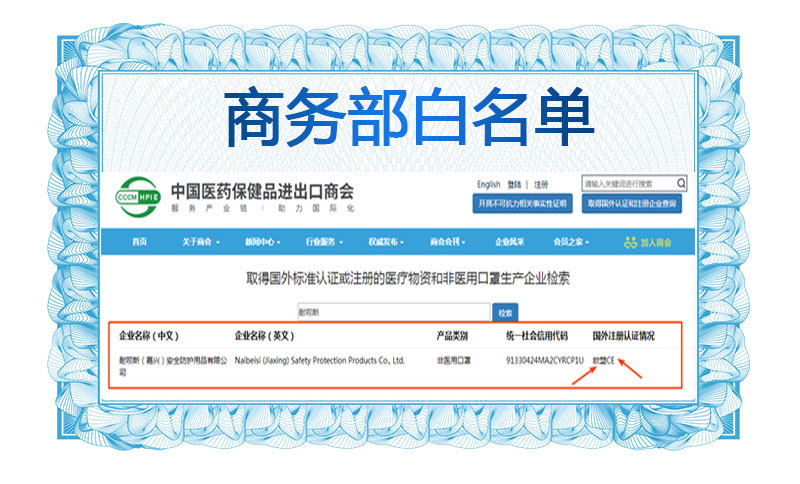This screenshot has height=484, width=800.
Task: Select the 企业风采 menu item
Action: 509,242
